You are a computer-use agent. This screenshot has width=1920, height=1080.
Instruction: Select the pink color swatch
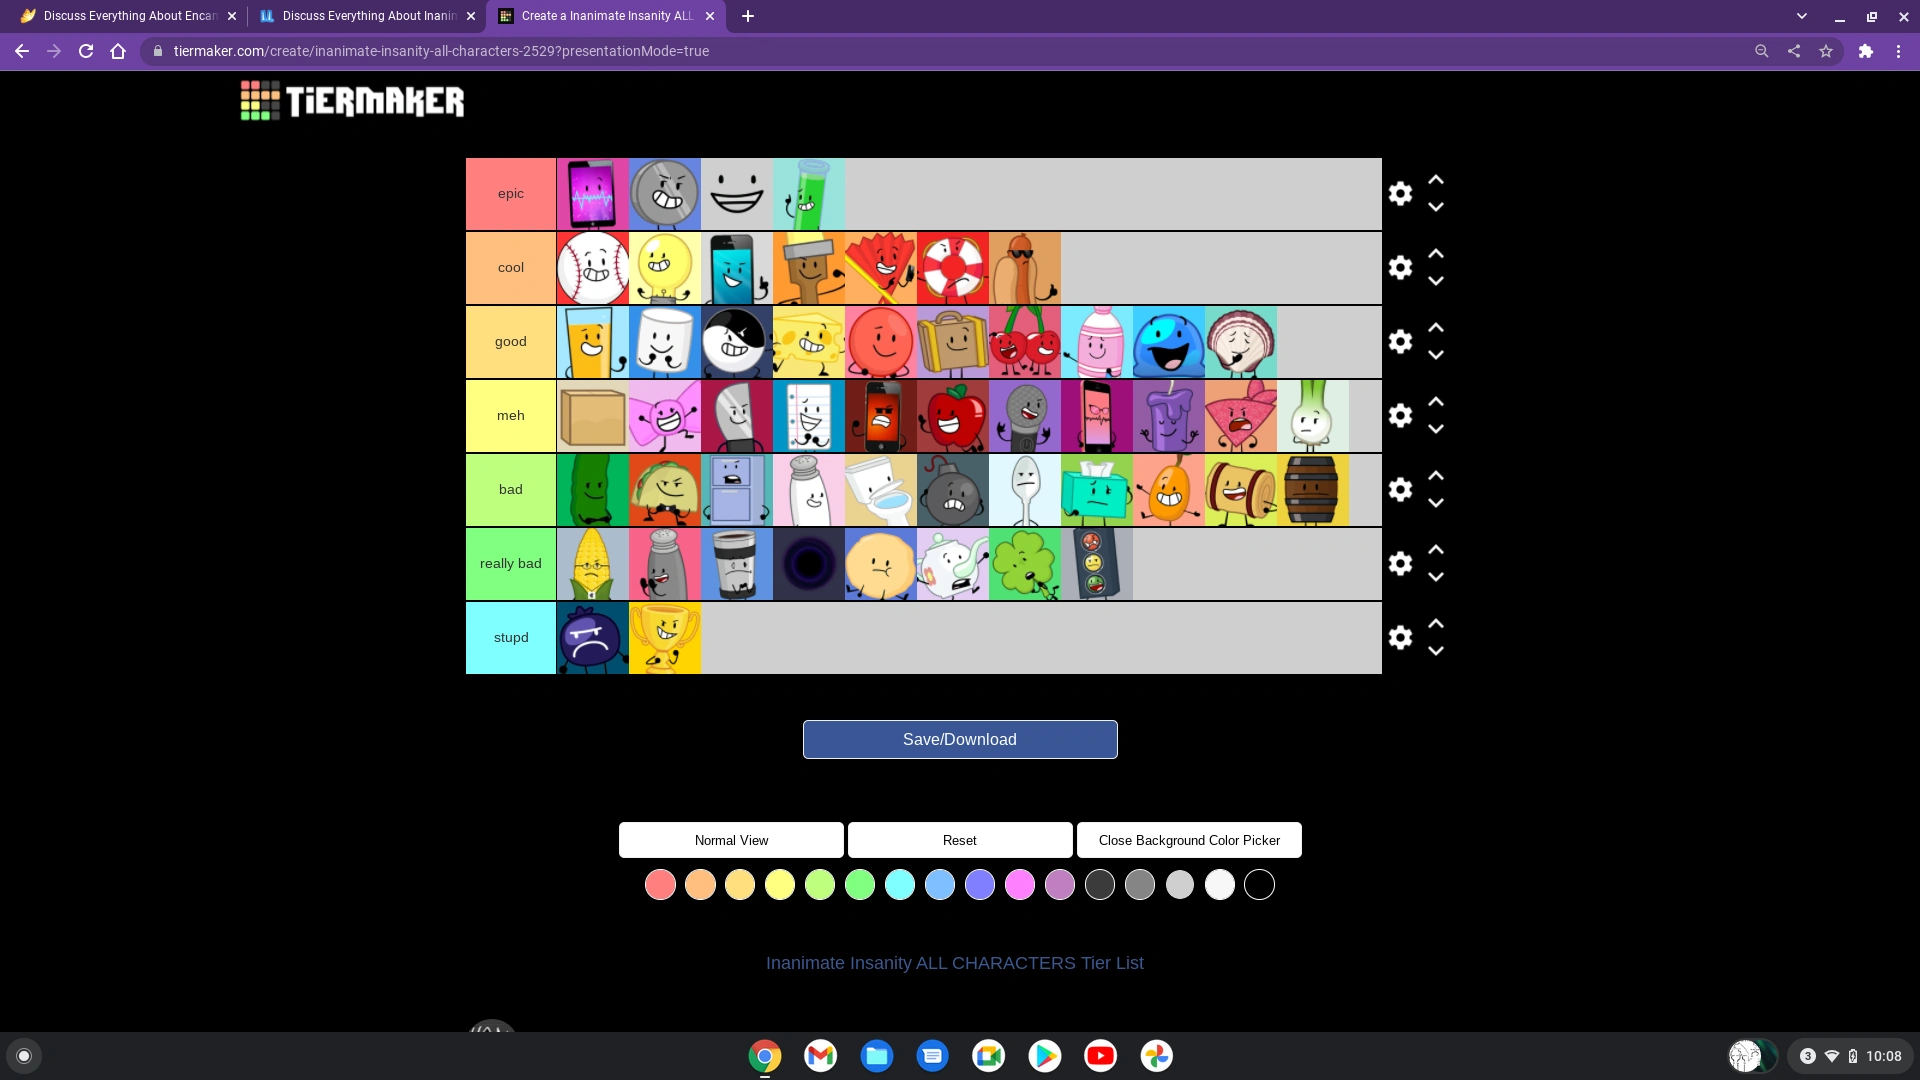coord(1020,884)
